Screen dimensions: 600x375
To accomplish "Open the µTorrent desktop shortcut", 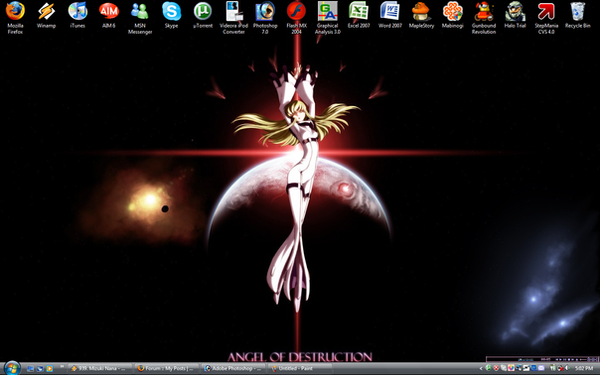I will pyautogui.click(x=203, y=15).
